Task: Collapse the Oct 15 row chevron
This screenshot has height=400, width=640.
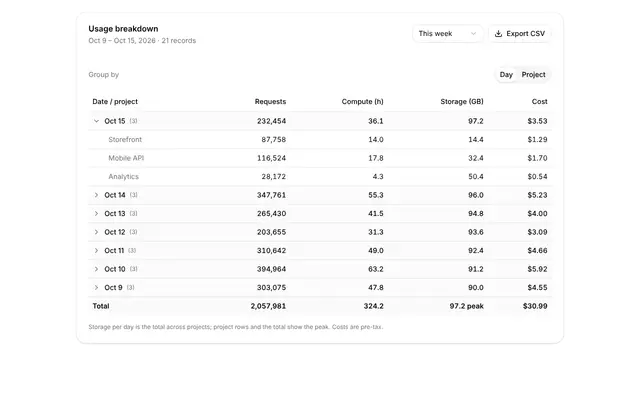Action: (96, 121)
